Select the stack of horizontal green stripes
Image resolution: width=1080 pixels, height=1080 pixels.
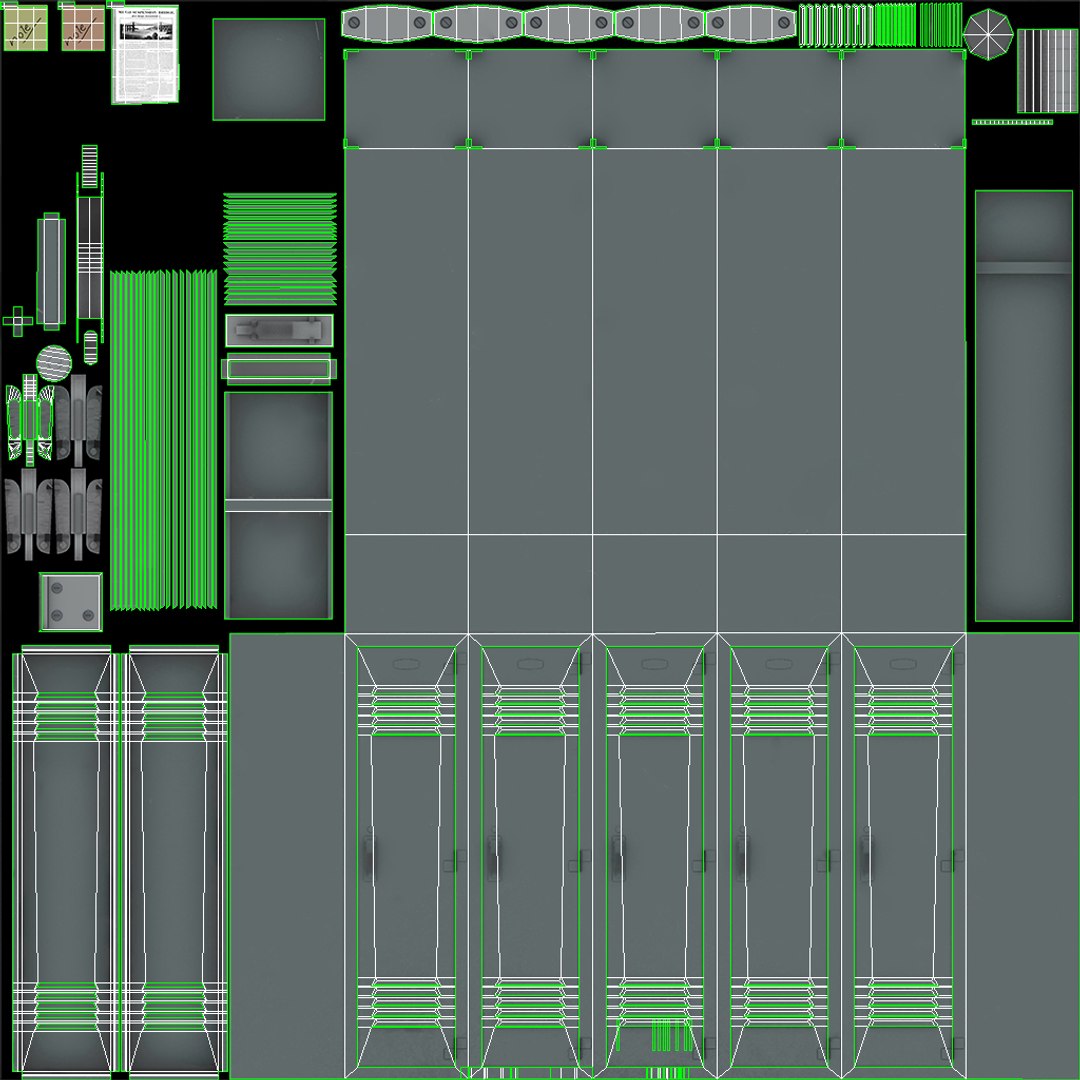pyautogui.click(x=280, y=249)
